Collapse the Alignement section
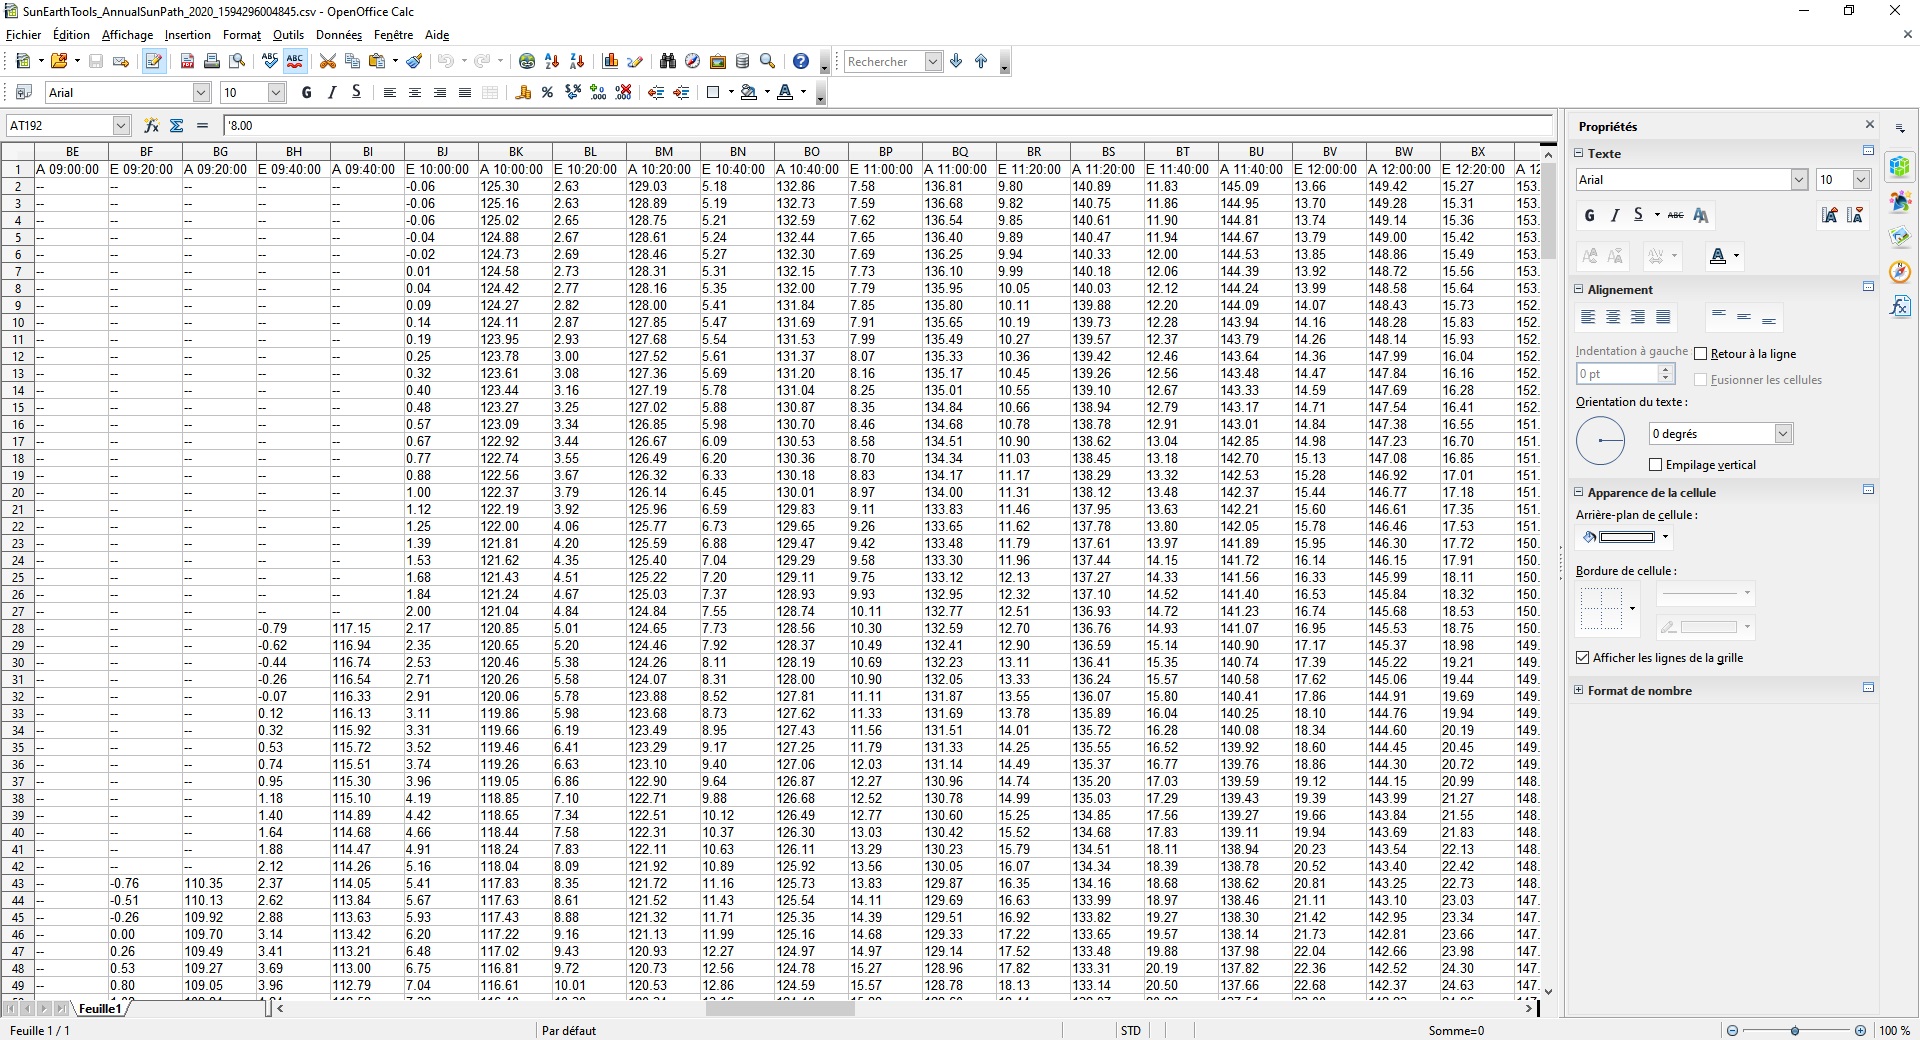Screen dimensions: 1920x1040 pyautogui.click(x=1579, y=289)
